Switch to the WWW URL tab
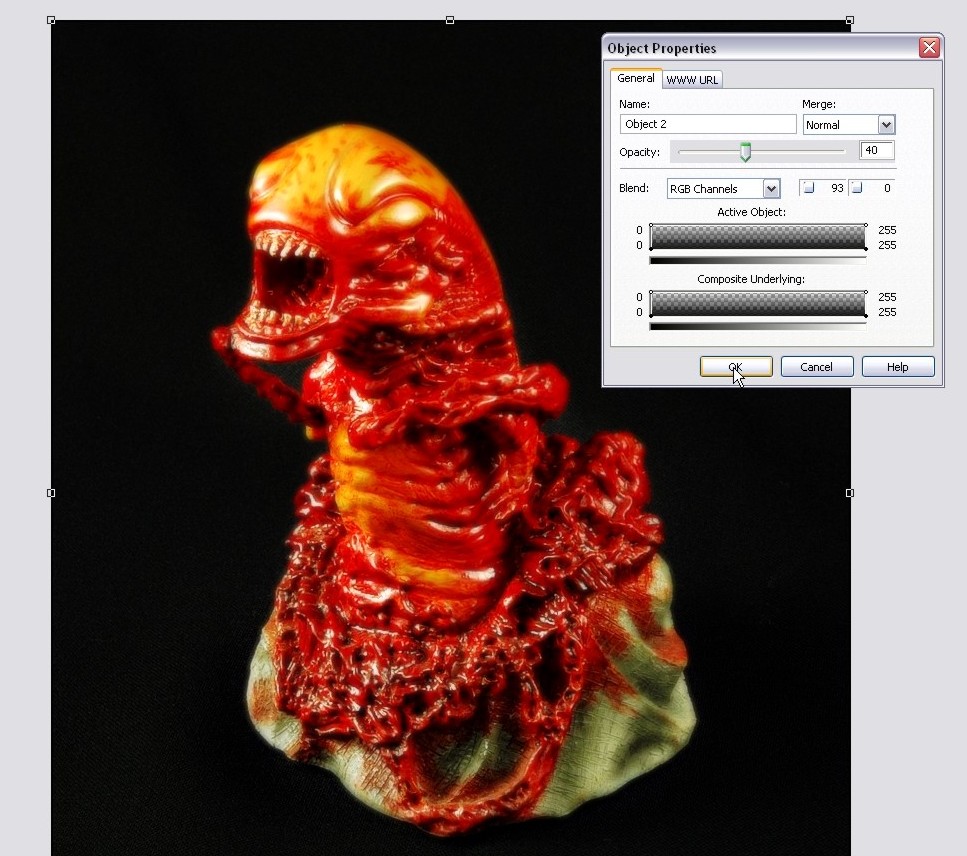 [692, 80]
